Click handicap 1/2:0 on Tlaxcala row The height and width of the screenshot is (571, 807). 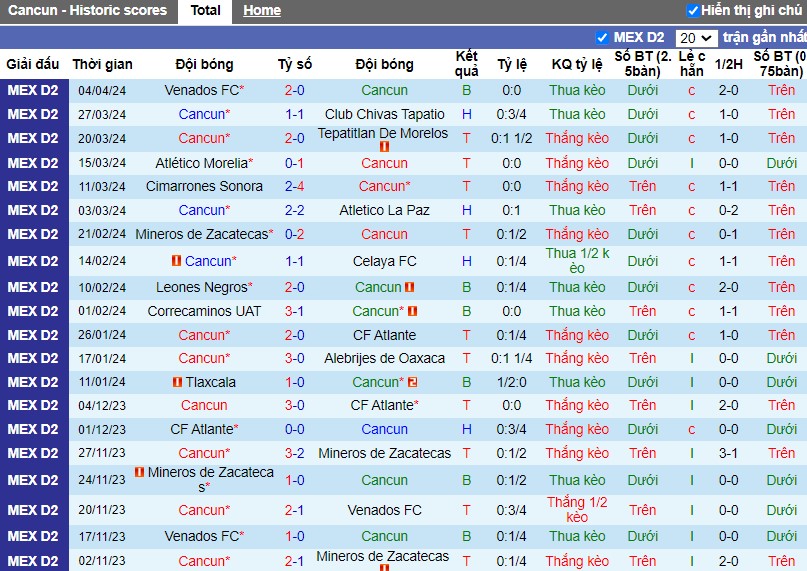point(512,383)
